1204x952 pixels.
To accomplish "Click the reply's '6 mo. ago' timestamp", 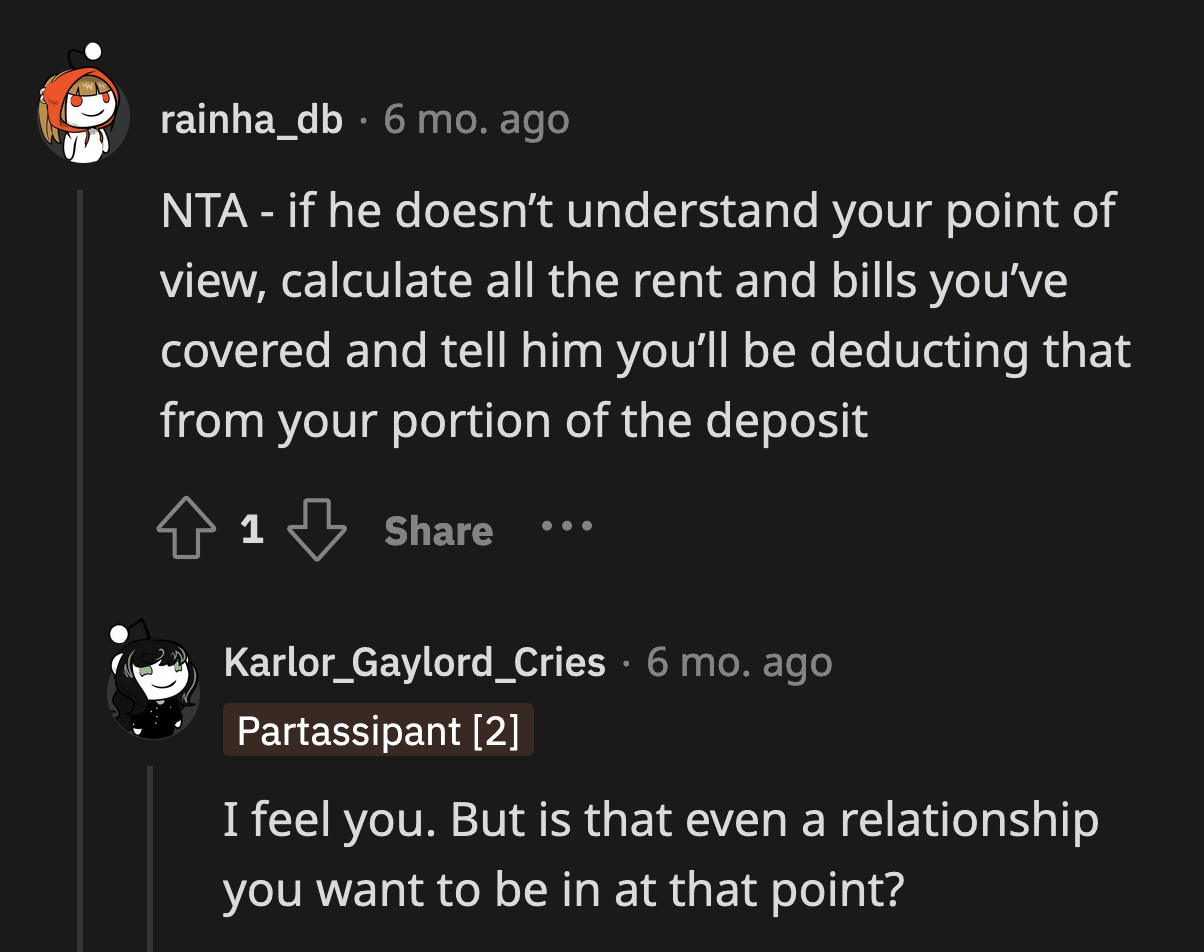I will click(x=739, y=661).
